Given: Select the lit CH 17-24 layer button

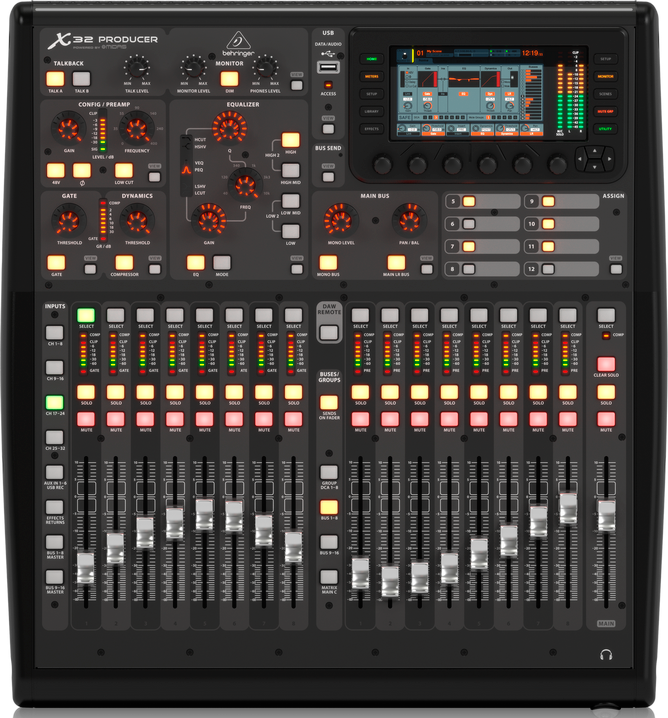Looking at the screenshot, I should point(54,403).
